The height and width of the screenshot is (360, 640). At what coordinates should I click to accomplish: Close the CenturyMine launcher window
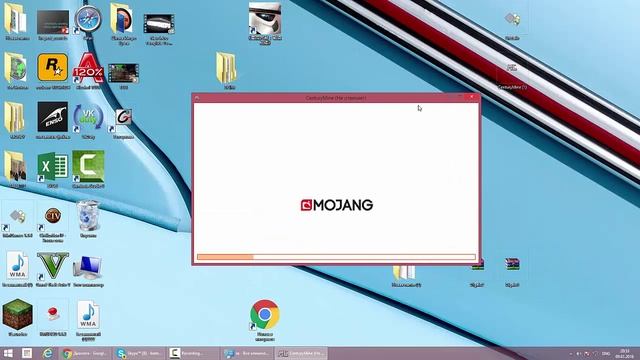tap(472, 97)
